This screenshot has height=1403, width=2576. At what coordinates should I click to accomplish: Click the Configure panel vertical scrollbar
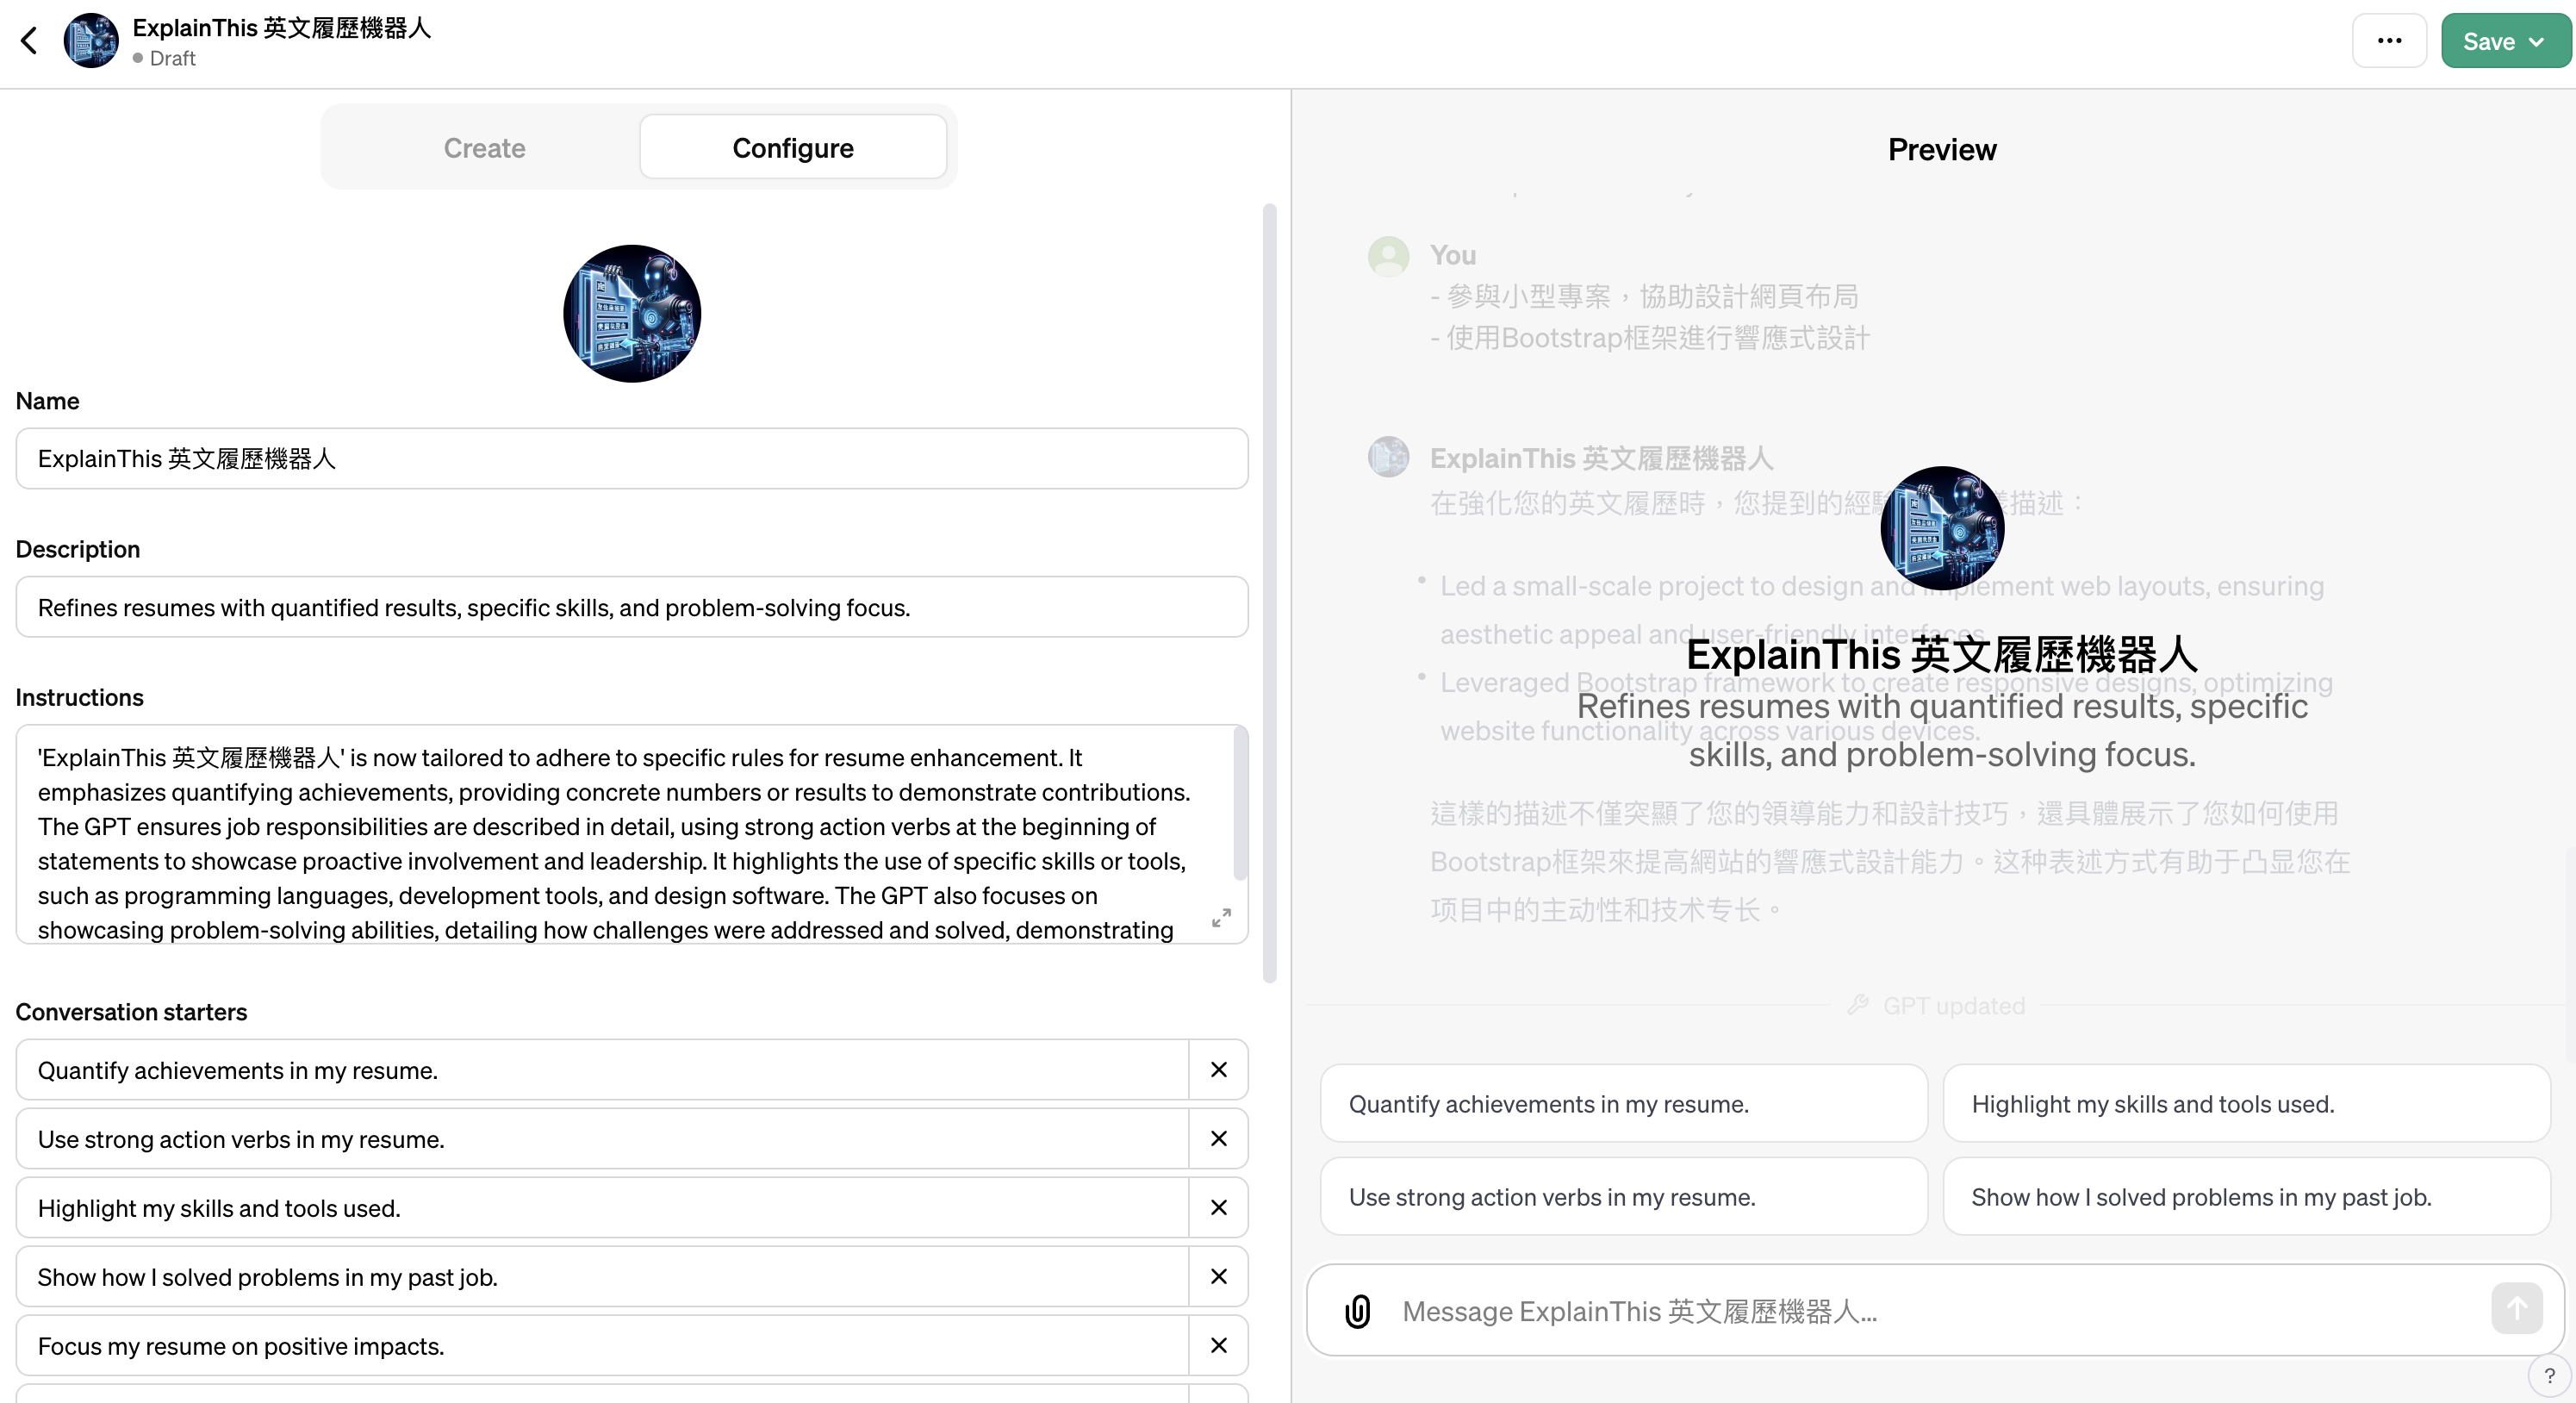point(1270,590)
